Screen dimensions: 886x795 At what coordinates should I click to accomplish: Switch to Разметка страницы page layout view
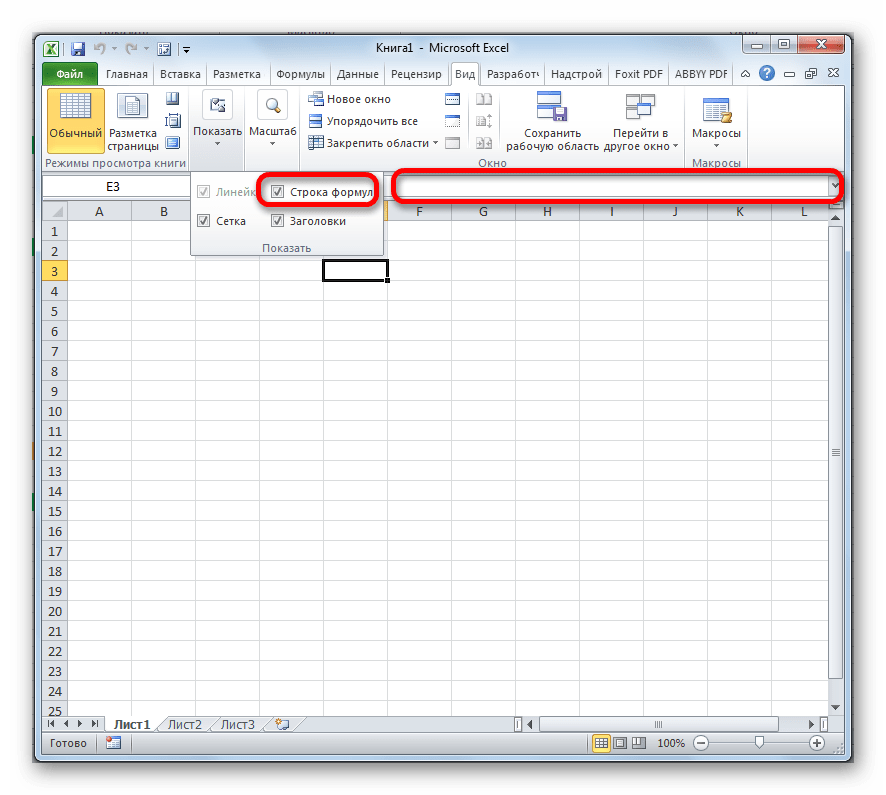pyautogui.click(x=133, y=120)
